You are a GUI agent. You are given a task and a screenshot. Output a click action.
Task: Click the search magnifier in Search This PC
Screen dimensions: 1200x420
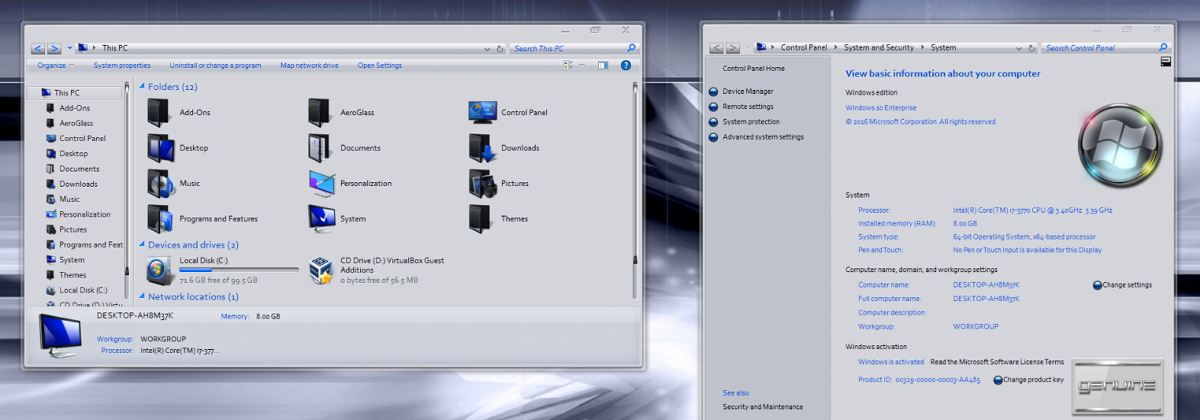(632, 47)
